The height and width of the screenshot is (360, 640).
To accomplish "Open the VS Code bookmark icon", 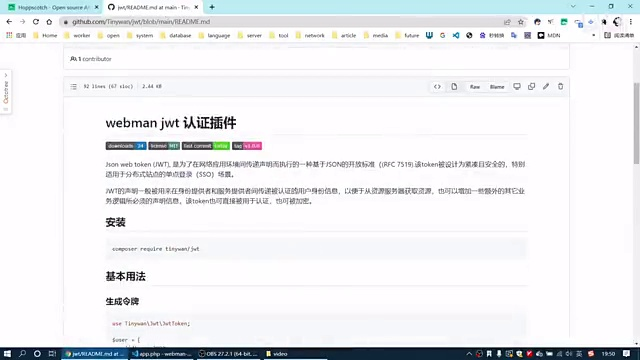I will tap(456, 36).
